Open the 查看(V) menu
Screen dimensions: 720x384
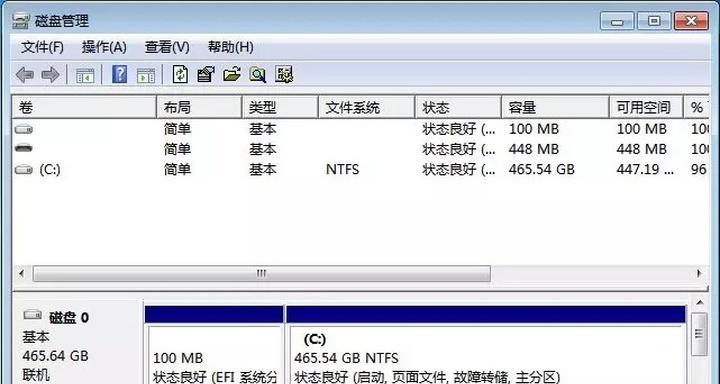167,47
